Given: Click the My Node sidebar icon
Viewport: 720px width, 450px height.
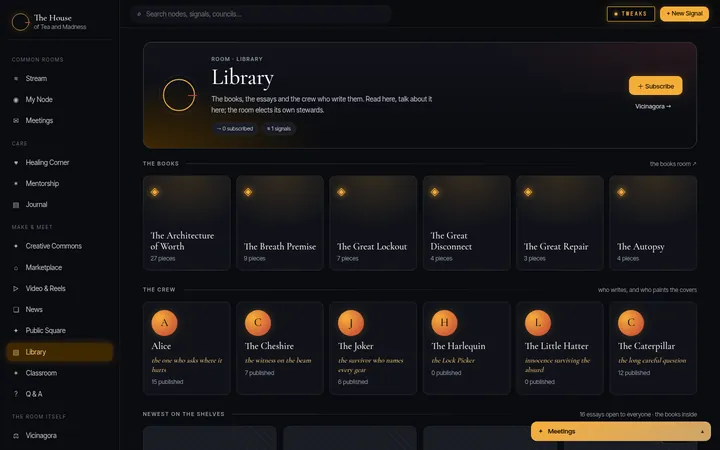Looking at the screenshot, I should pos(16,100).
